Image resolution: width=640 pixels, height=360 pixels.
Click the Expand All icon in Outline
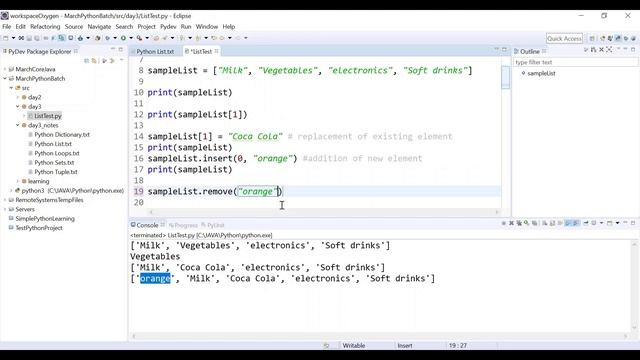pyautogui.click(x=609, y=50)
